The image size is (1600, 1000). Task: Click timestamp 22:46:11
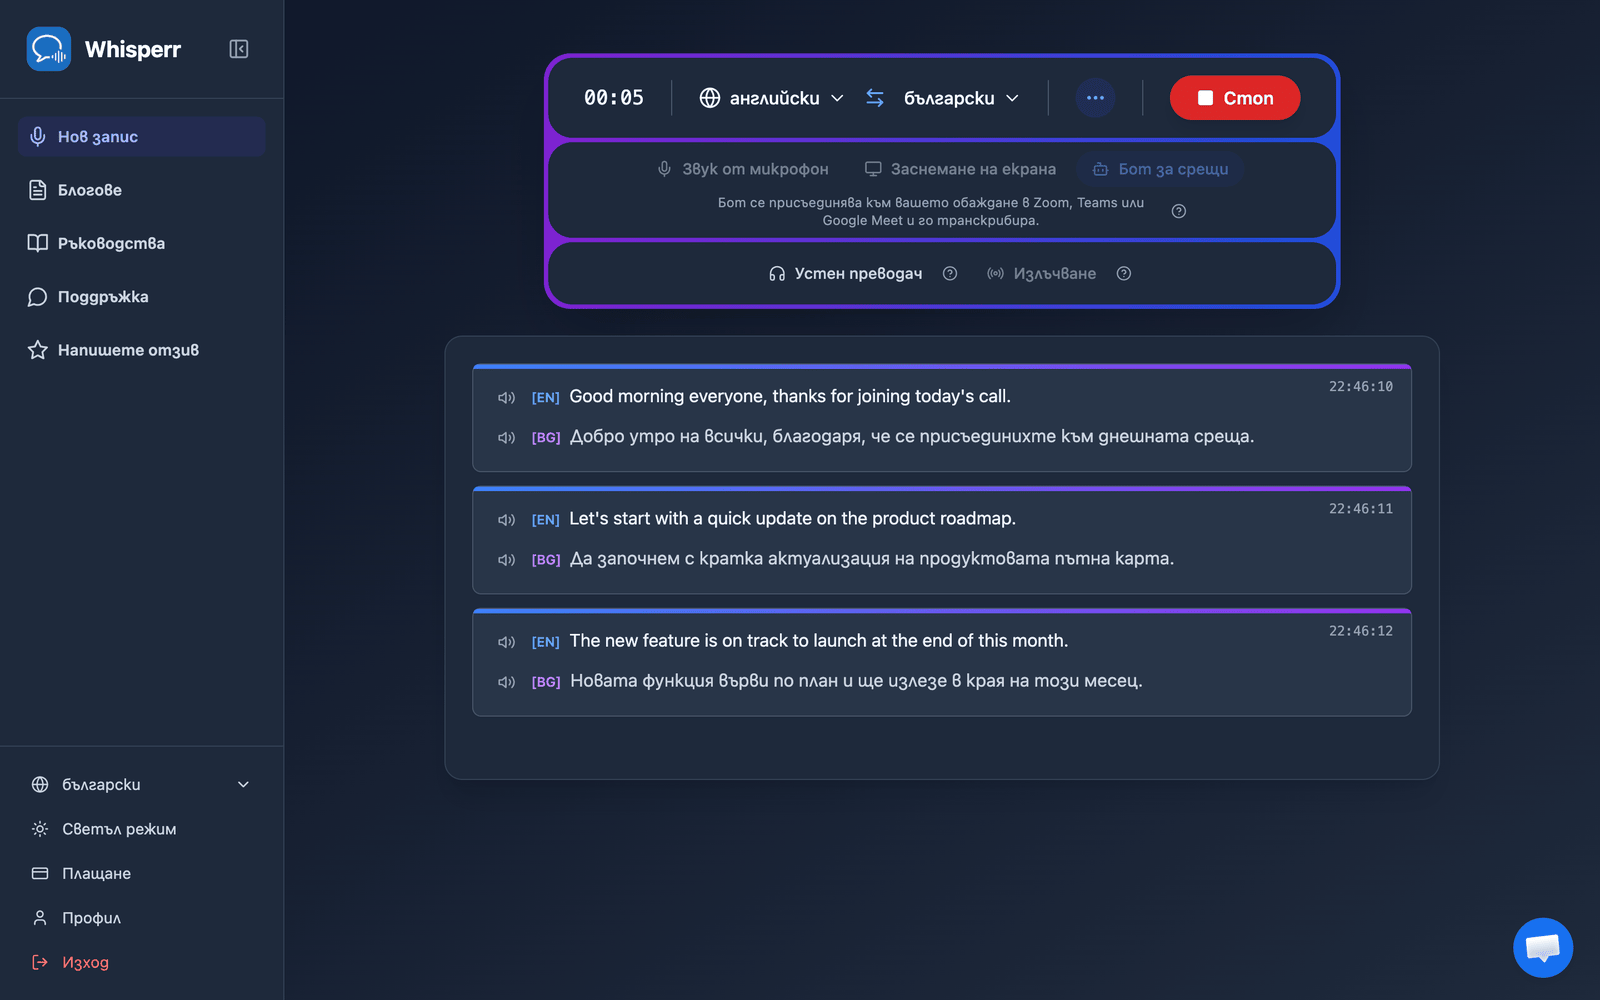click(x=1360, y=508)
